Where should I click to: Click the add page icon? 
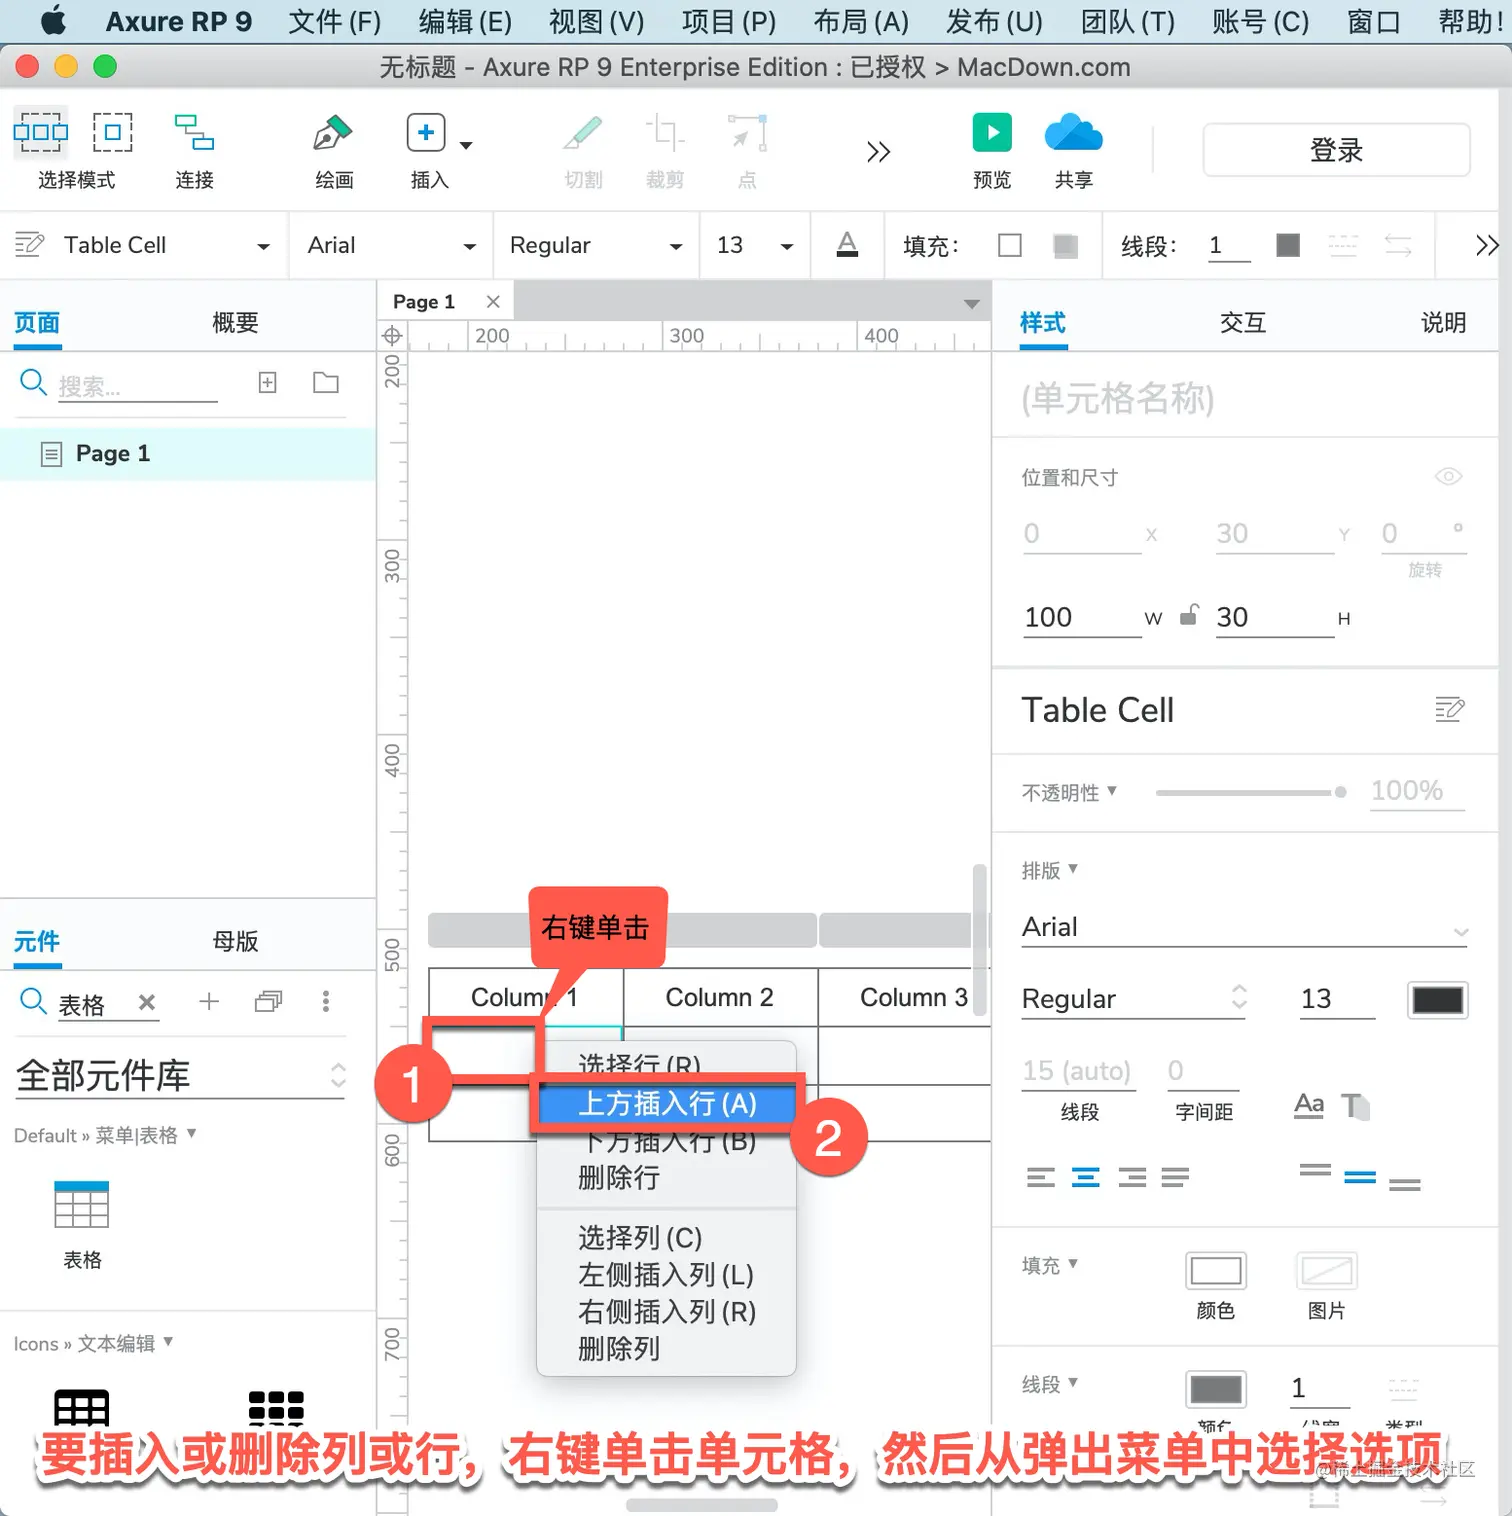point(267,383)
